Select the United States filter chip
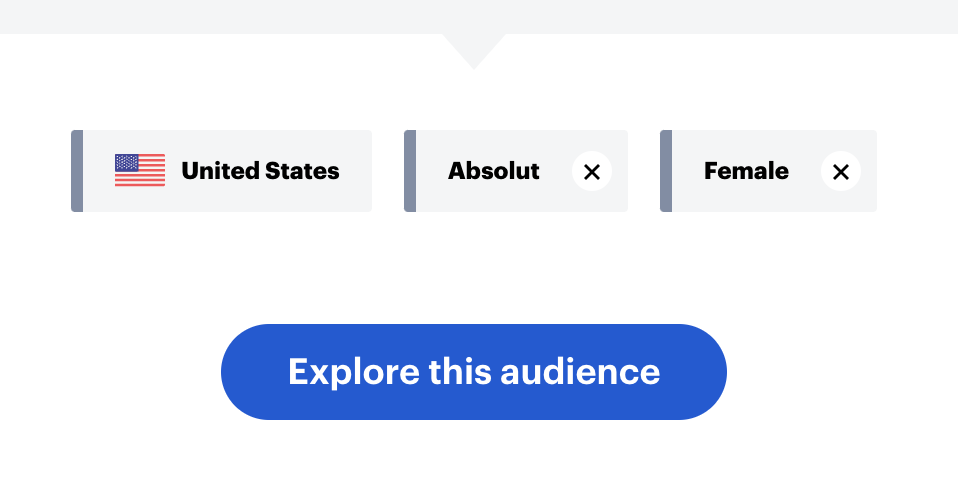Viewport: 958px width, 482px height. coord(221,171)
